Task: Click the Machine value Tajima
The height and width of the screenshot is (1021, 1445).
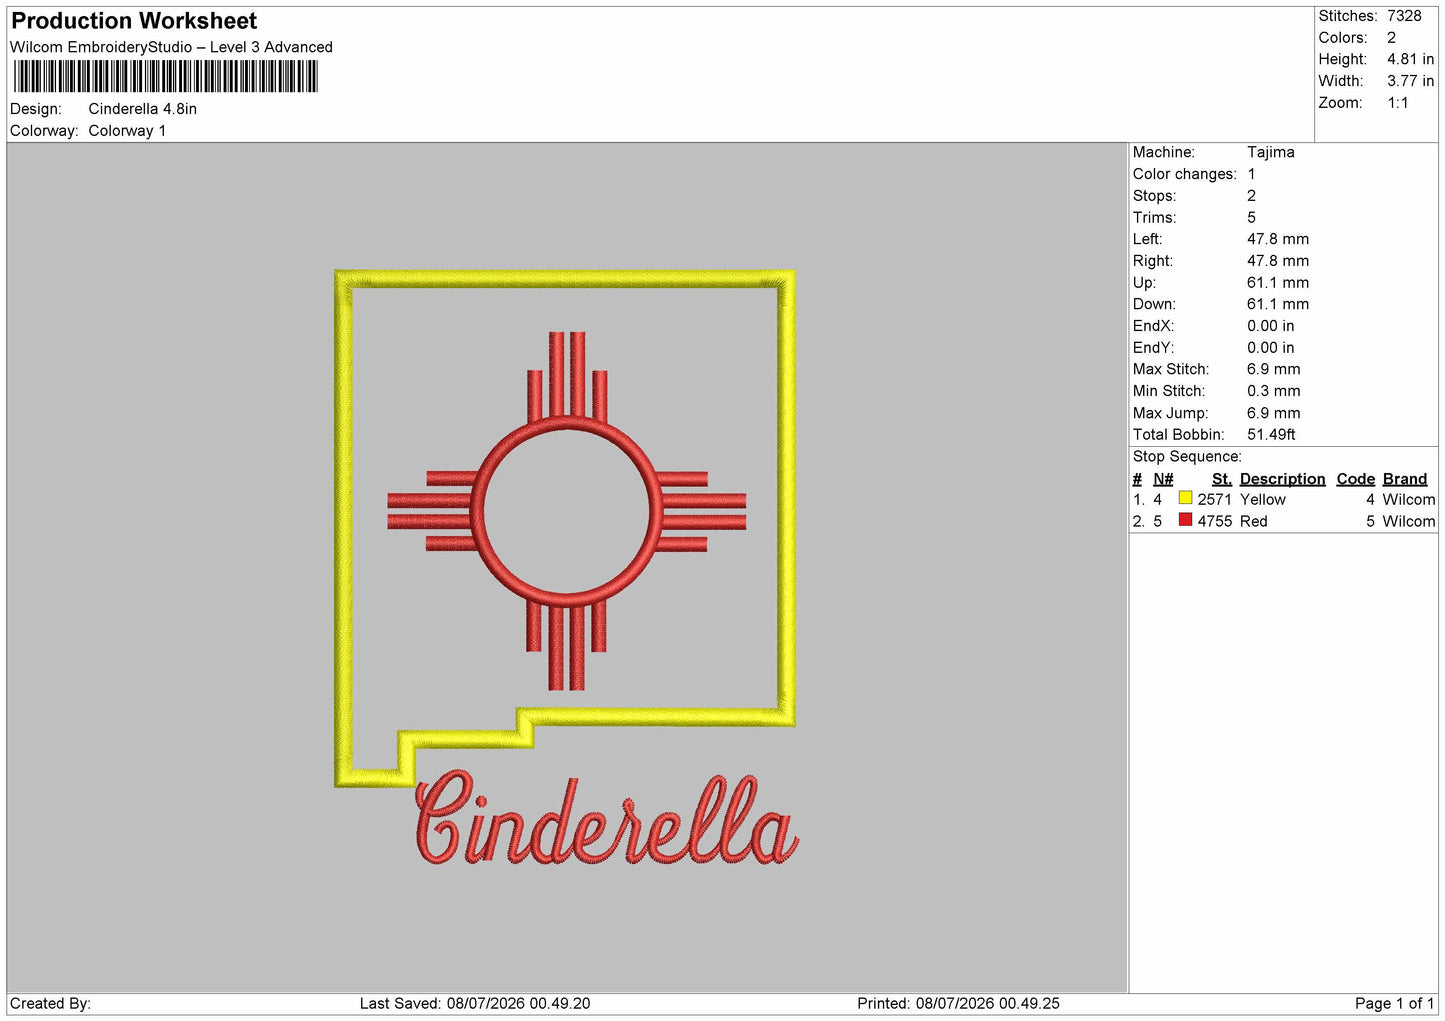Action: pos(1271,152)
